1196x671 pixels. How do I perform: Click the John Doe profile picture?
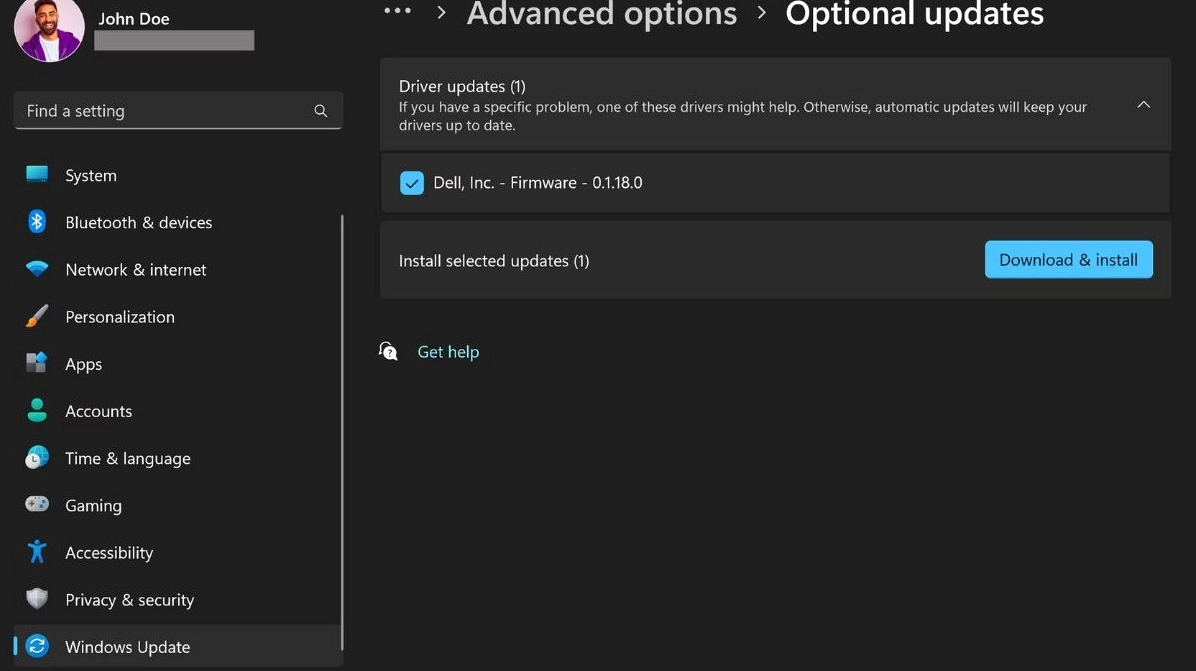click(49, 28)
